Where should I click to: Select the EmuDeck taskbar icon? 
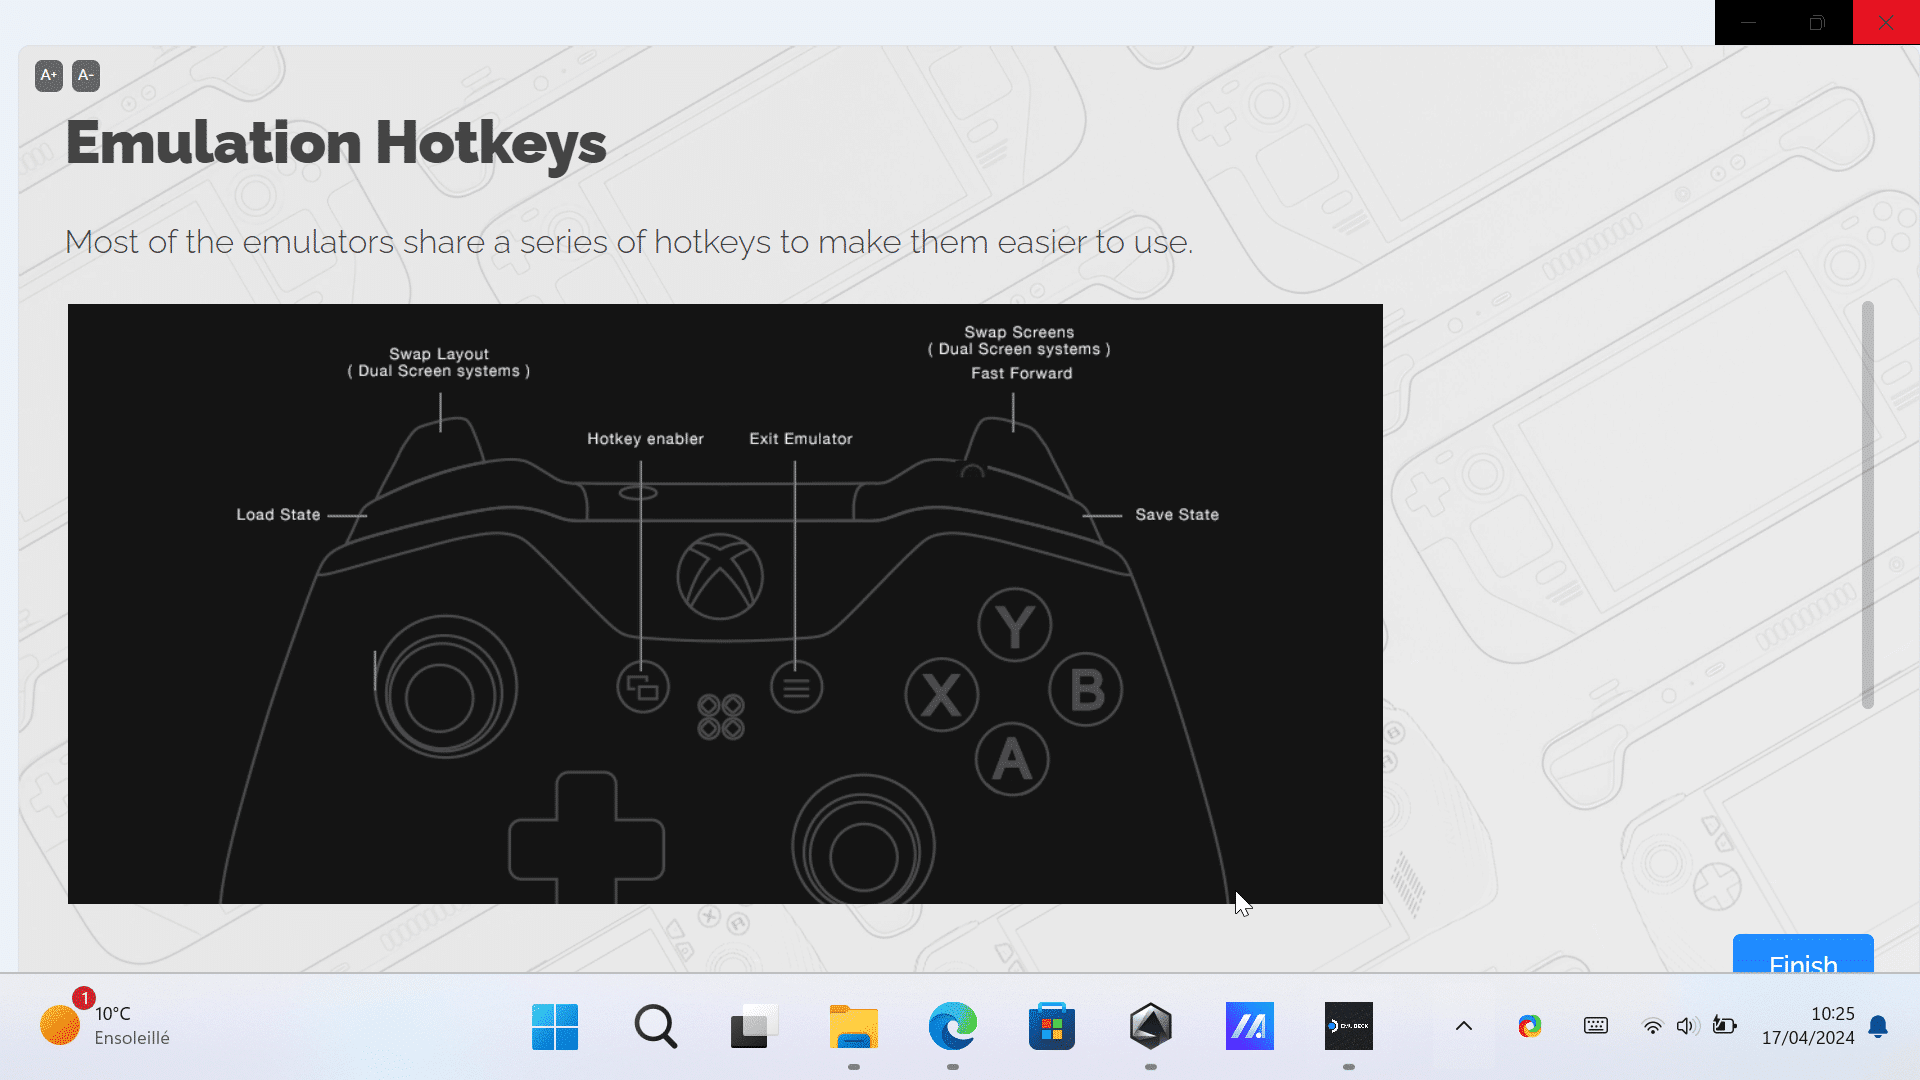[1349, 1026]
